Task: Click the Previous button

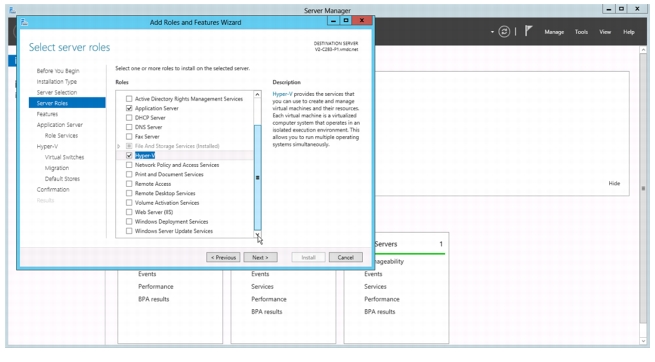Action: (223, 257)
